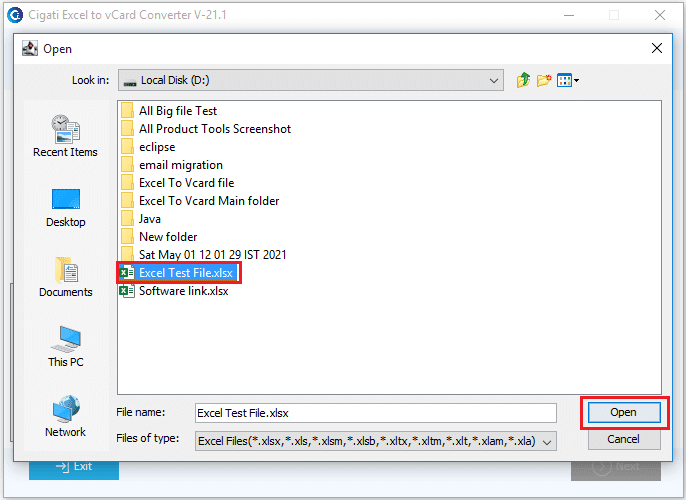Select the eclipse folder name
Viewport: 686px width, 500px height.
point(157,147)
